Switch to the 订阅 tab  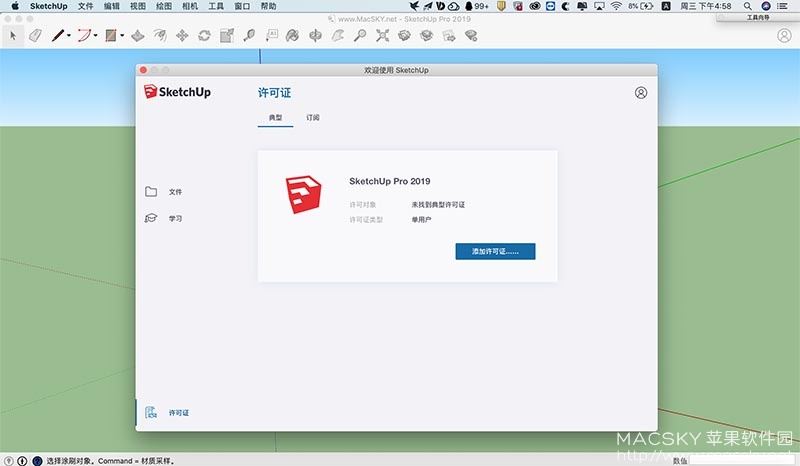pyautogui.click(x=313, y=117)
